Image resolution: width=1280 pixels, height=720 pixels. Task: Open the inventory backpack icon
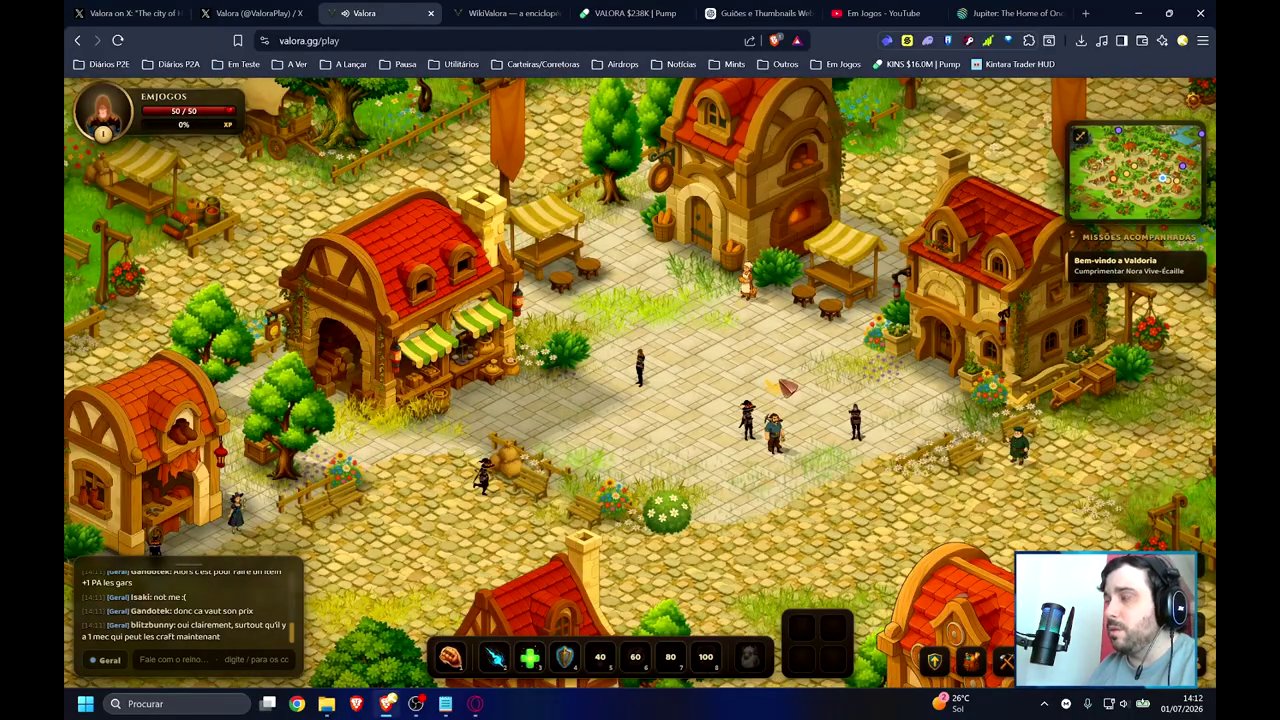970,661
